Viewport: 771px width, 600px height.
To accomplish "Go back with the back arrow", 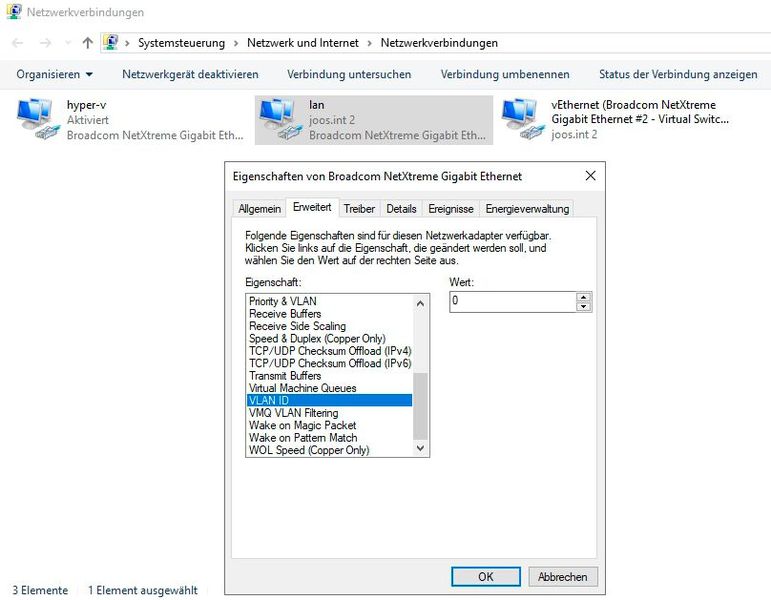I will (18, 43).
